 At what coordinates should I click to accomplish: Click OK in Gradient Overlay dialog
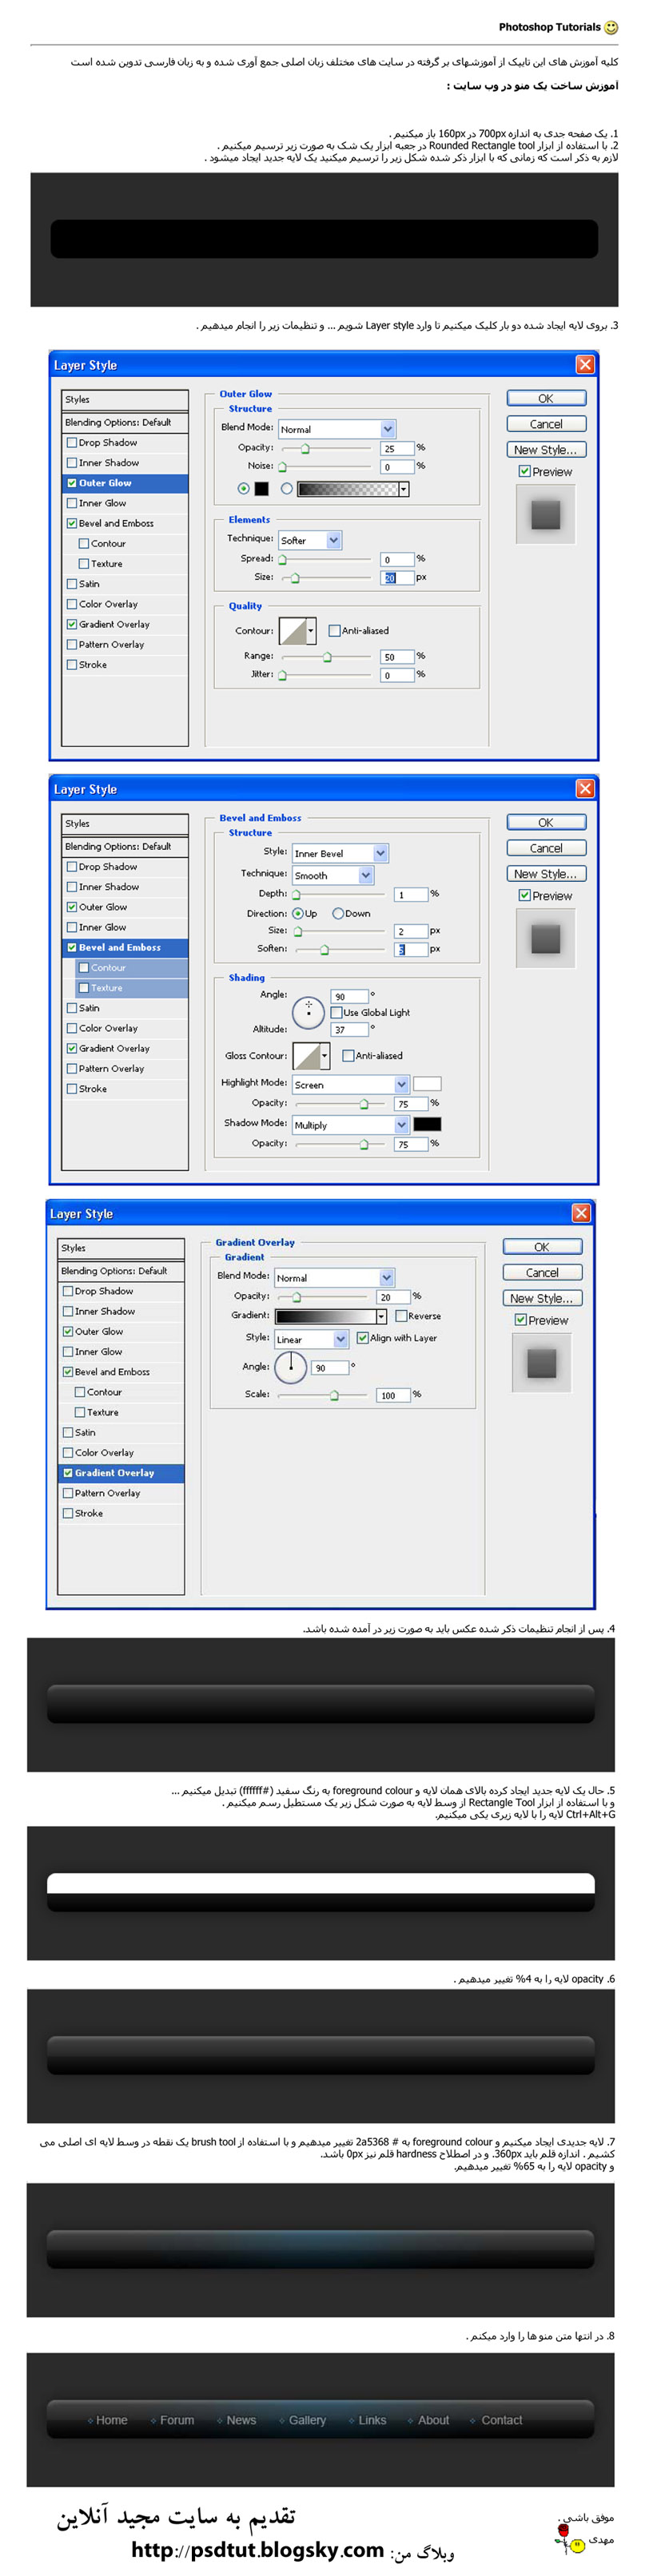pyautogui.click(x=542, y=1247)
